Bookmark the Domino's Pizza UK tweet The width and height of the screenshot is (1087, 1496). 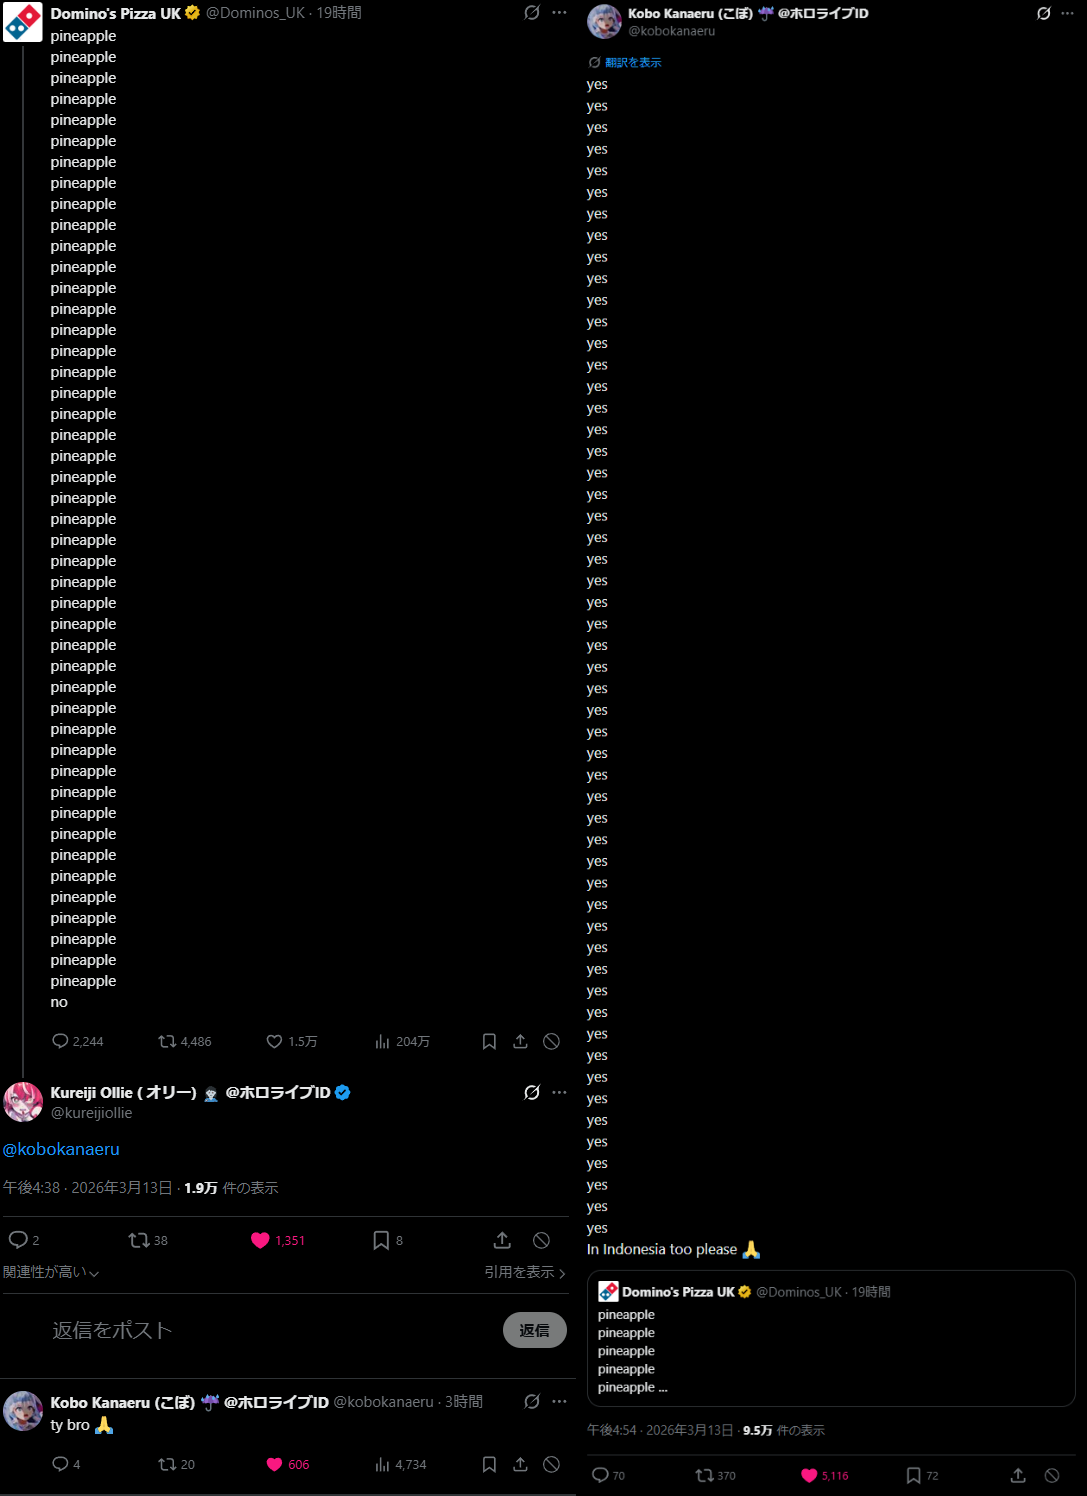click(489, 1041)
